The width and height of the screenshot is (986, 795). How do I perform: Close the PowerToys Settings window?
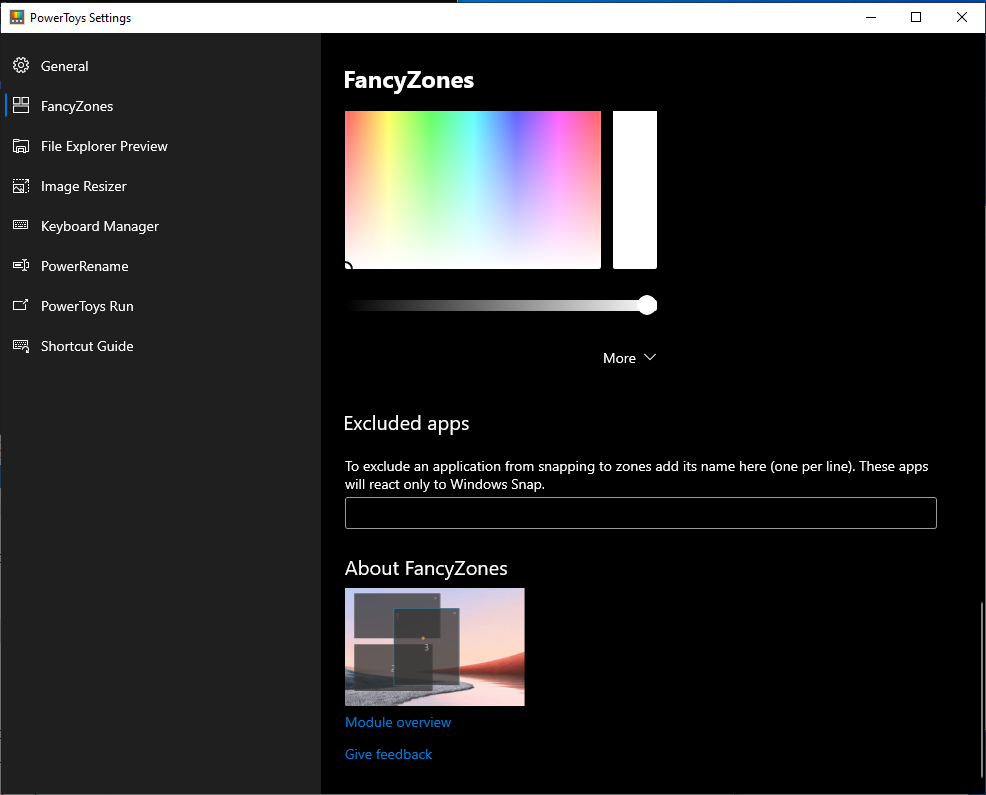[962, 18]
